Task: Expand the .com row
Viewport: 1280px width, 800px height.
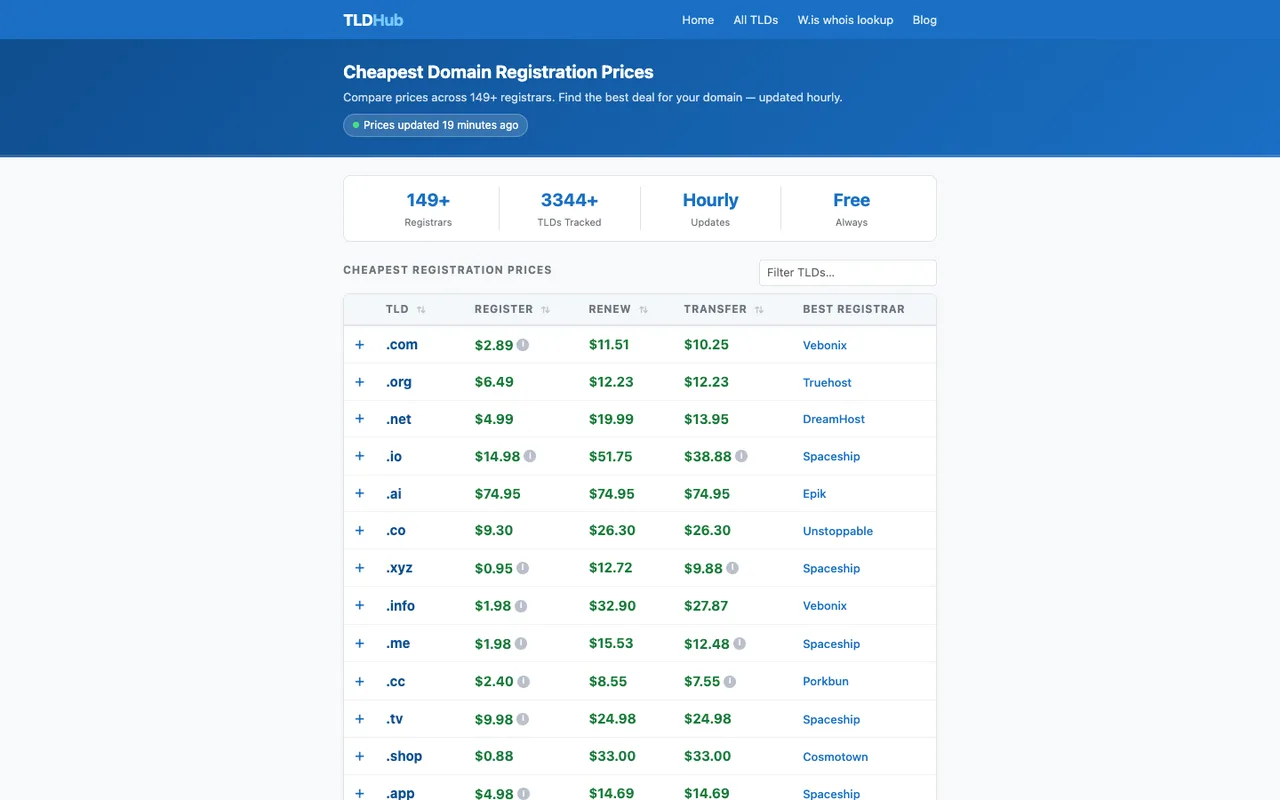Action: (360, 345)
